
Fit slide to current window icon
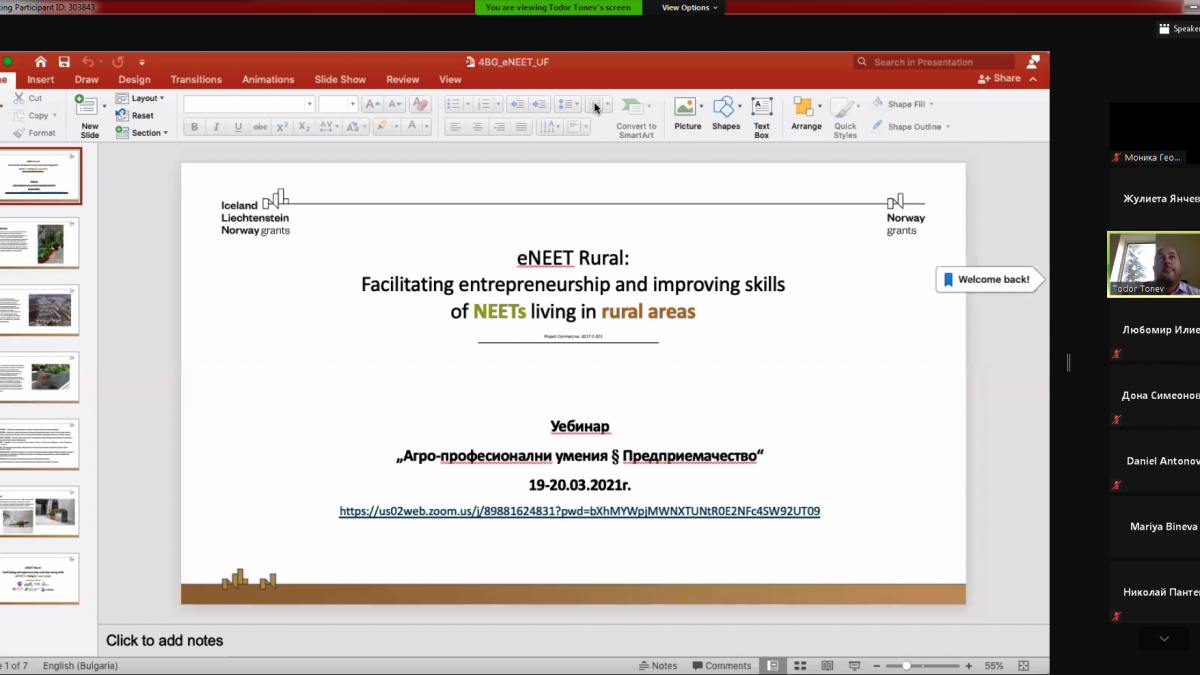coord(1024,665)
